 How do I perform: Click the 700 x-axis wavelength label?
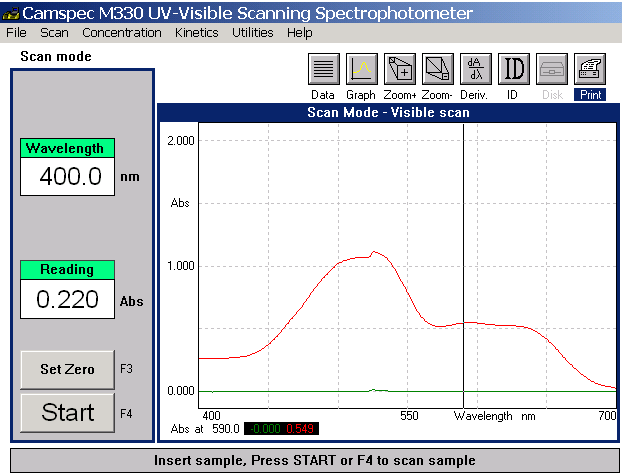(607, 416)
